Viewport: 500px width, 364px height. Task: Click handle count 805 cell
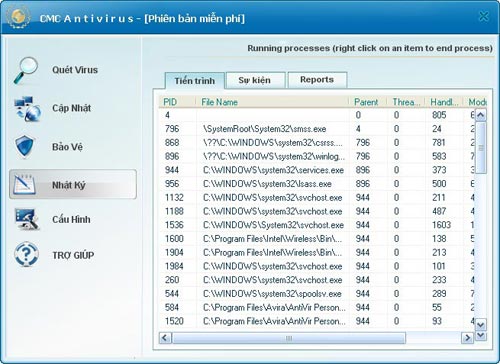coord(439,115)
